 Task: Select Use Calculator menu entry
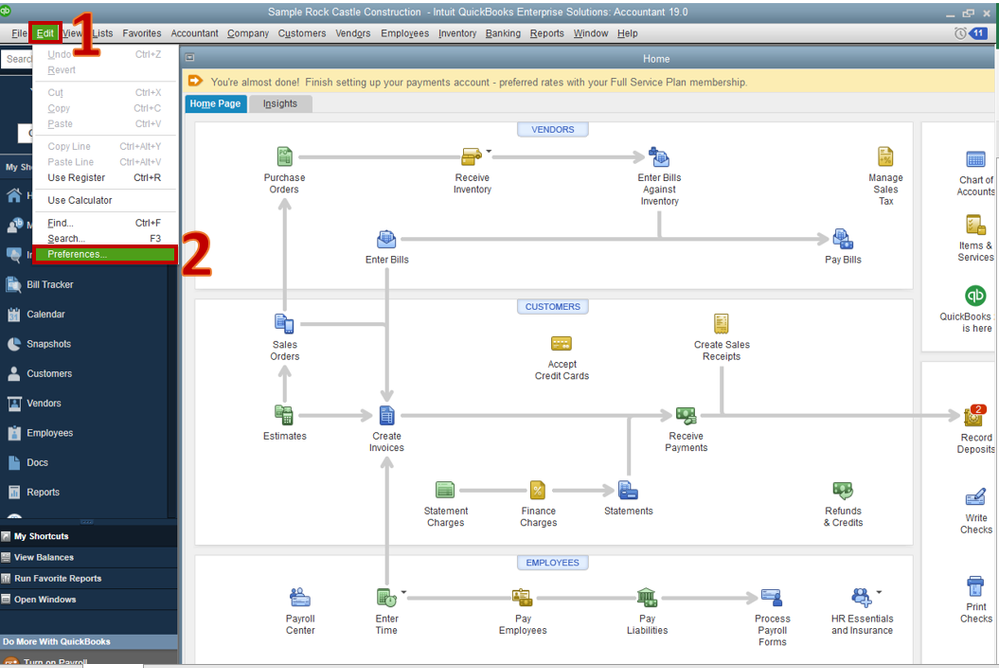105,200
